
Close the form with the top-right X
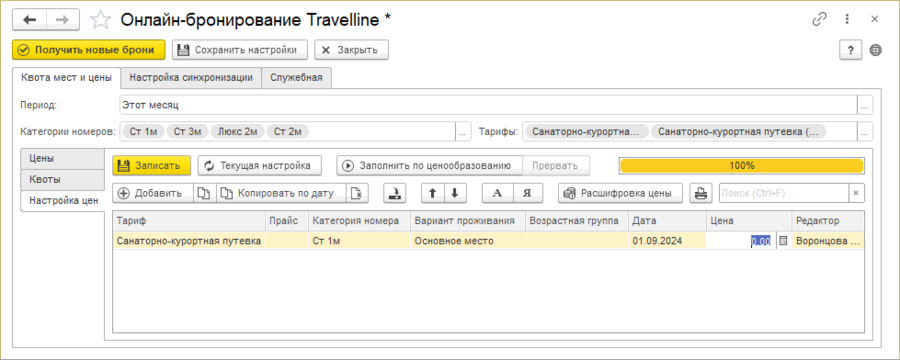[x=875, y=19]
